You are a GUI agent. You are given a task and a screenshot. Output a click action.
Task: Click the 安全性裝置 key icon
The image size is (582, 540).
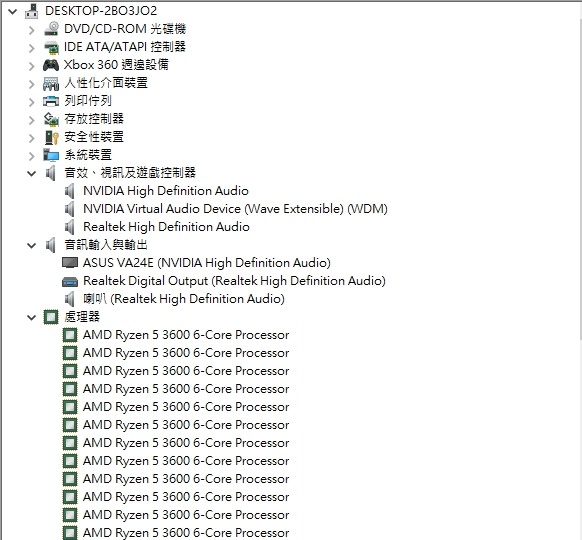point(51,137)
